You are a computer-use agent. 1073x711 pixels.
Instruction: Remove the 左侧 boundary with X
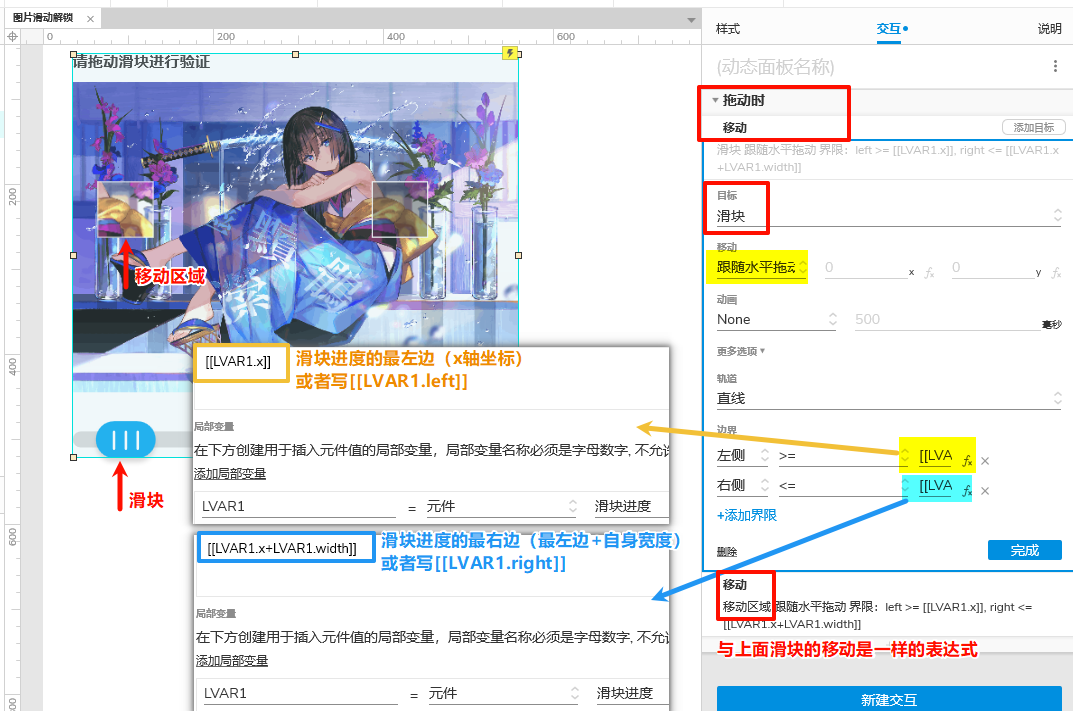pyautogui.click(x=985, y=461)
